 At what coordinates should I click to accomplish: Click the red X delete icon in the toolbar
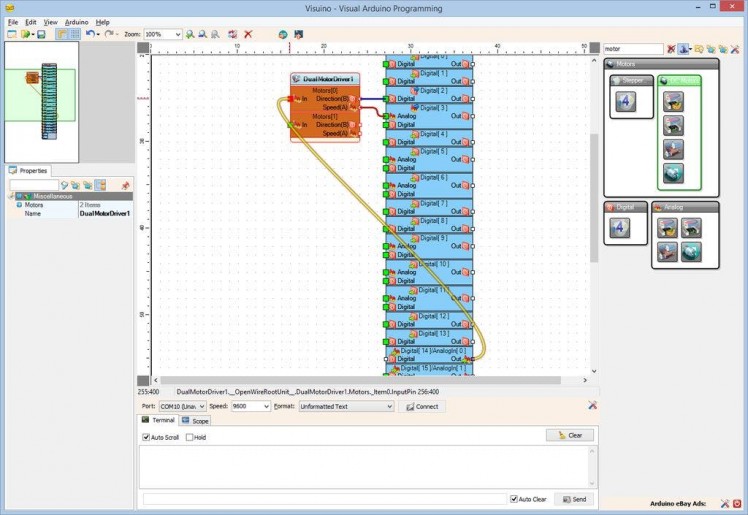click(248, 34)
